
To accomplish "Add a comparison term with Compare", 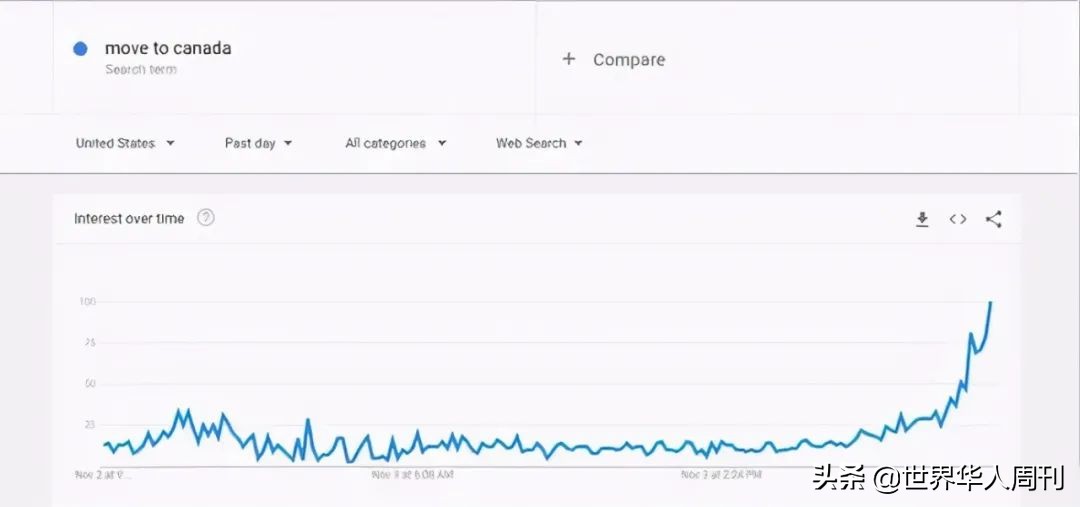I will coord(614,60).
